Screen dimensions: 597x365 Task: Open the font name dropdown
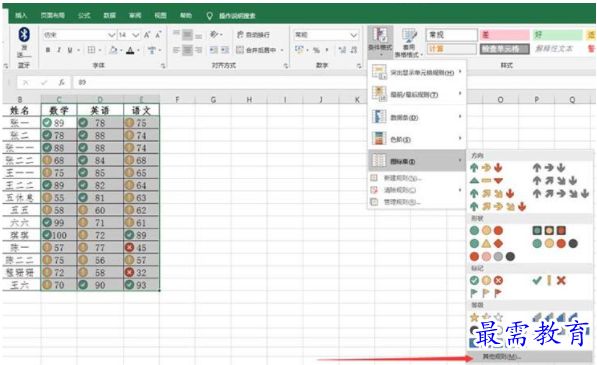(111, 35)
